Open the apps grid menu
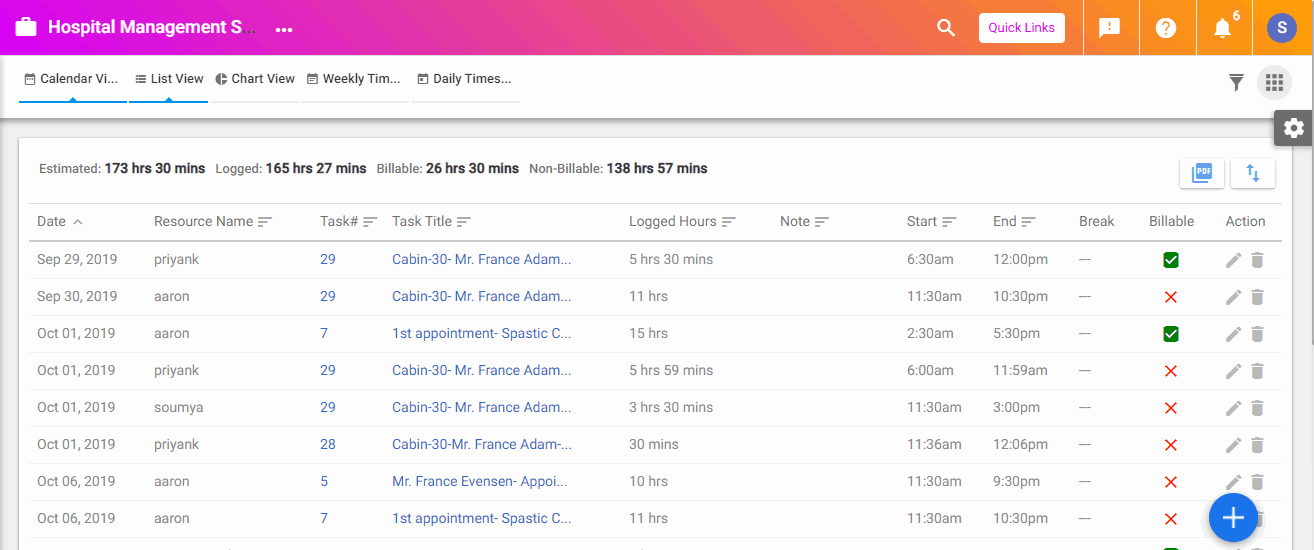This screenshot has width=1314, height=550. coord(1274,83)
